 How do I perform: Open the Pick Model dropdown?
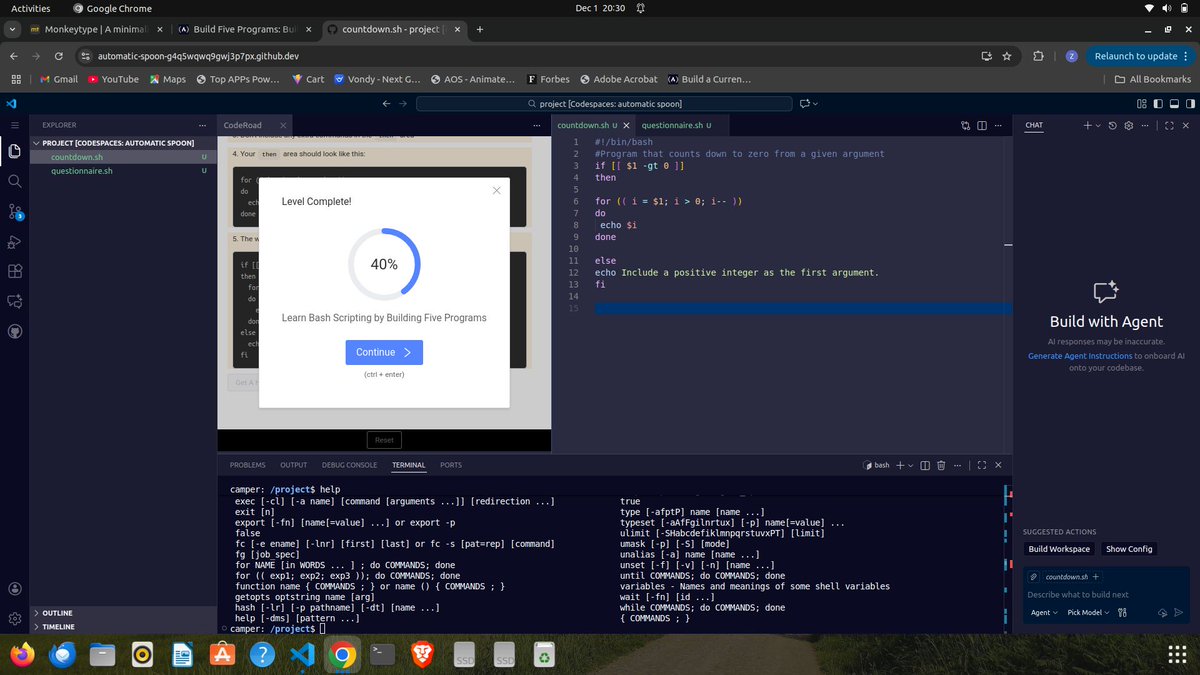(x=1088, y=612)
